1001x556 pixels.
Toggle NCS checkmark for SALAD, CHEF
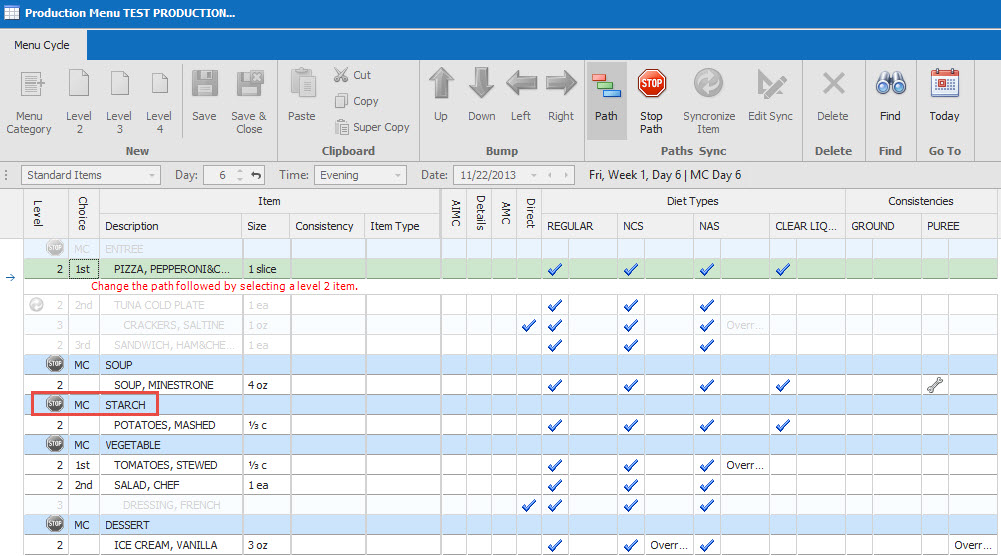[x=630, y=485]
